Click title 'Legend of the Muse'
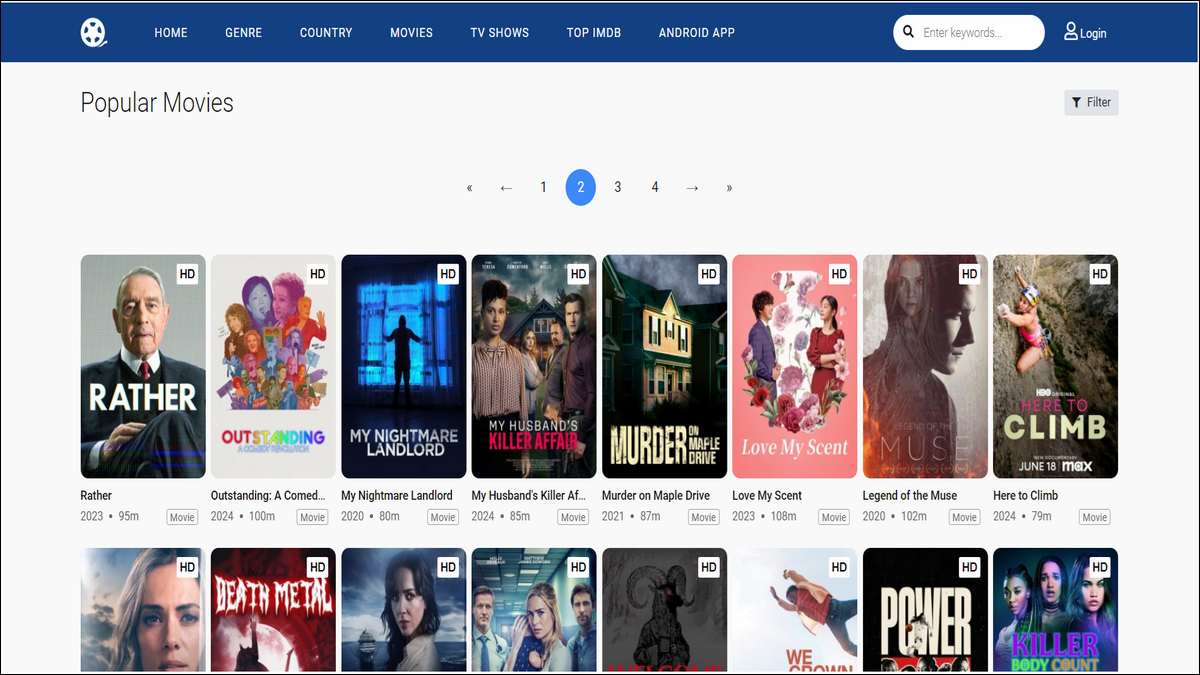The image size is (1200, 675). pyautogui.click(x=910, y=495)
